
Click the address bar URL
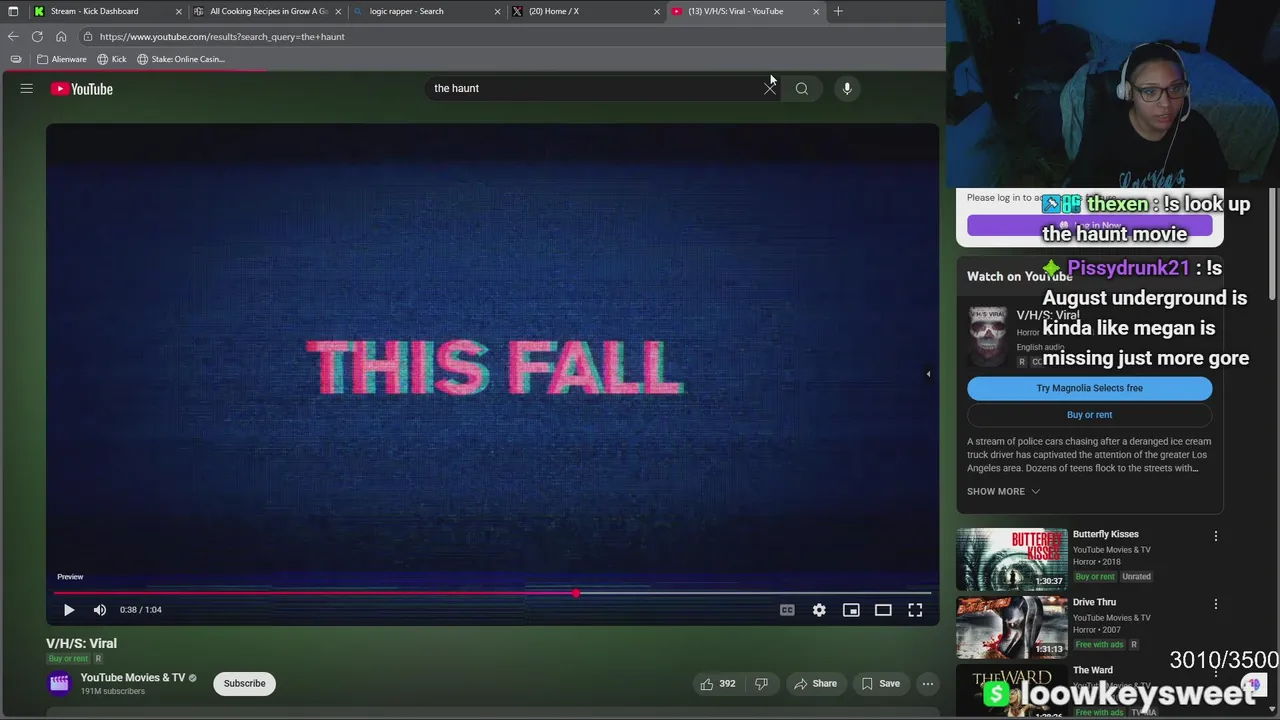(222, 37)
